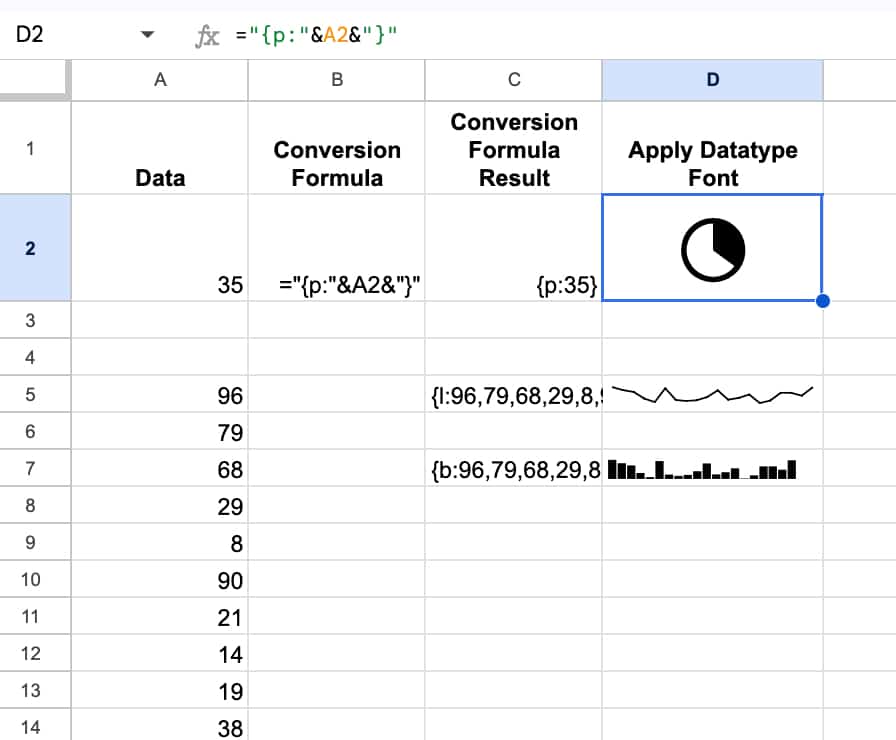Select row 11 header
This screenshot has height=740, width=896.
(35, 616)
